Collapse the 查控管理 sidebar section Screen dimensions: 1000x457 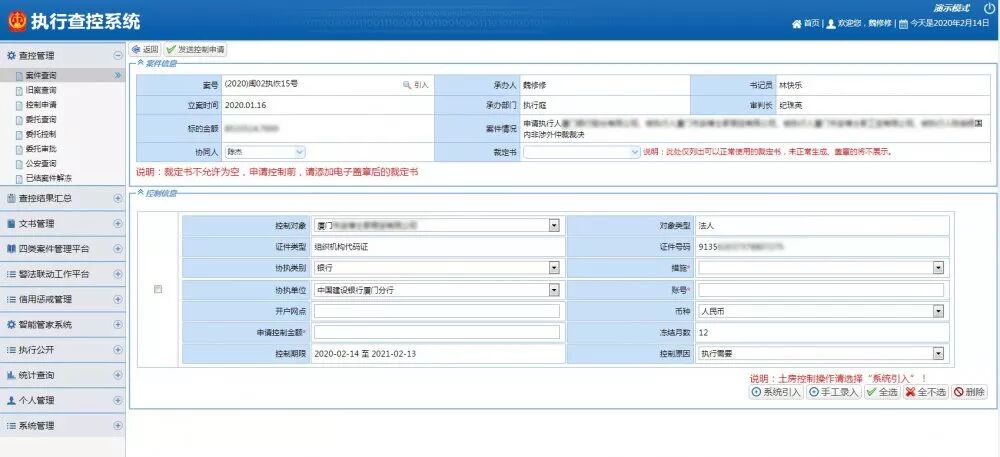click(x=117, y=56)
